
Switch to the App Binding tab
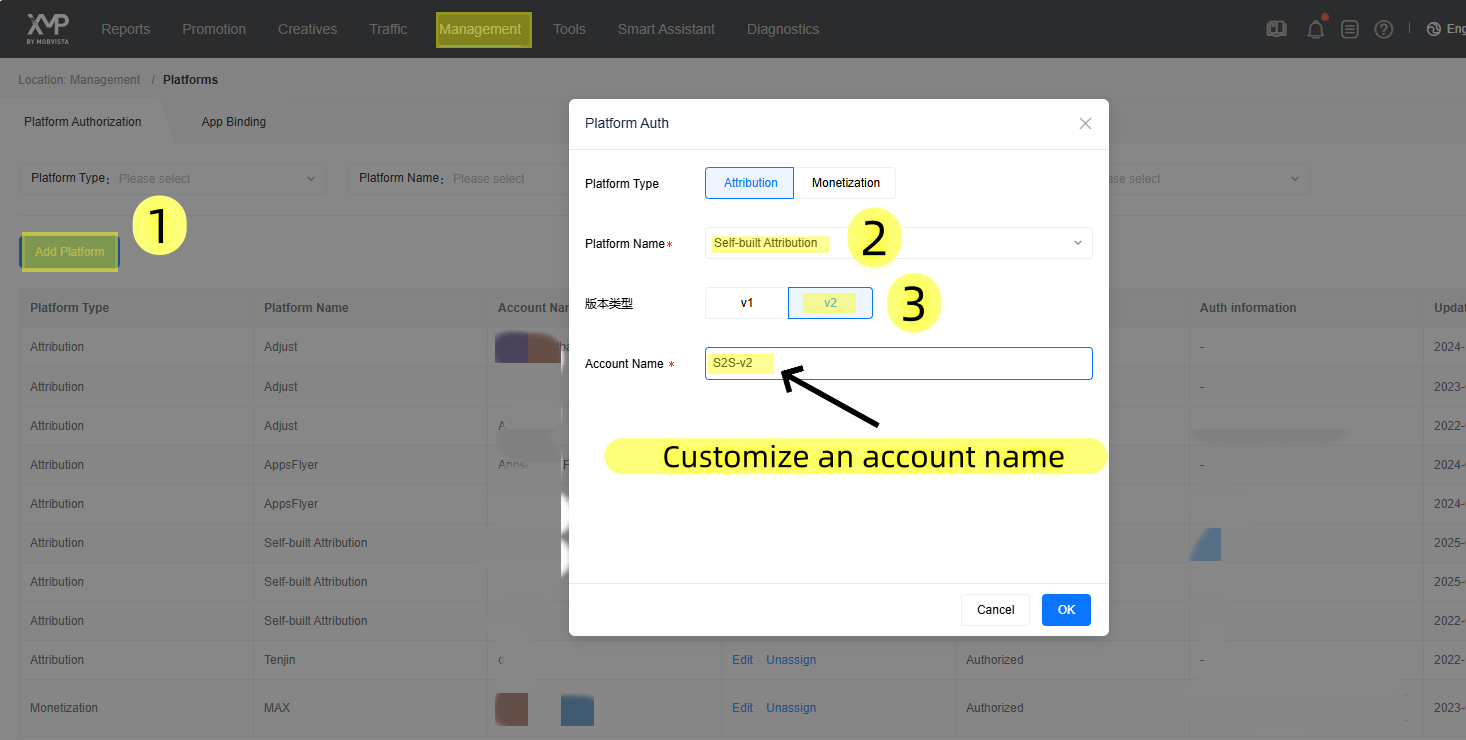[x=233, y=121]
